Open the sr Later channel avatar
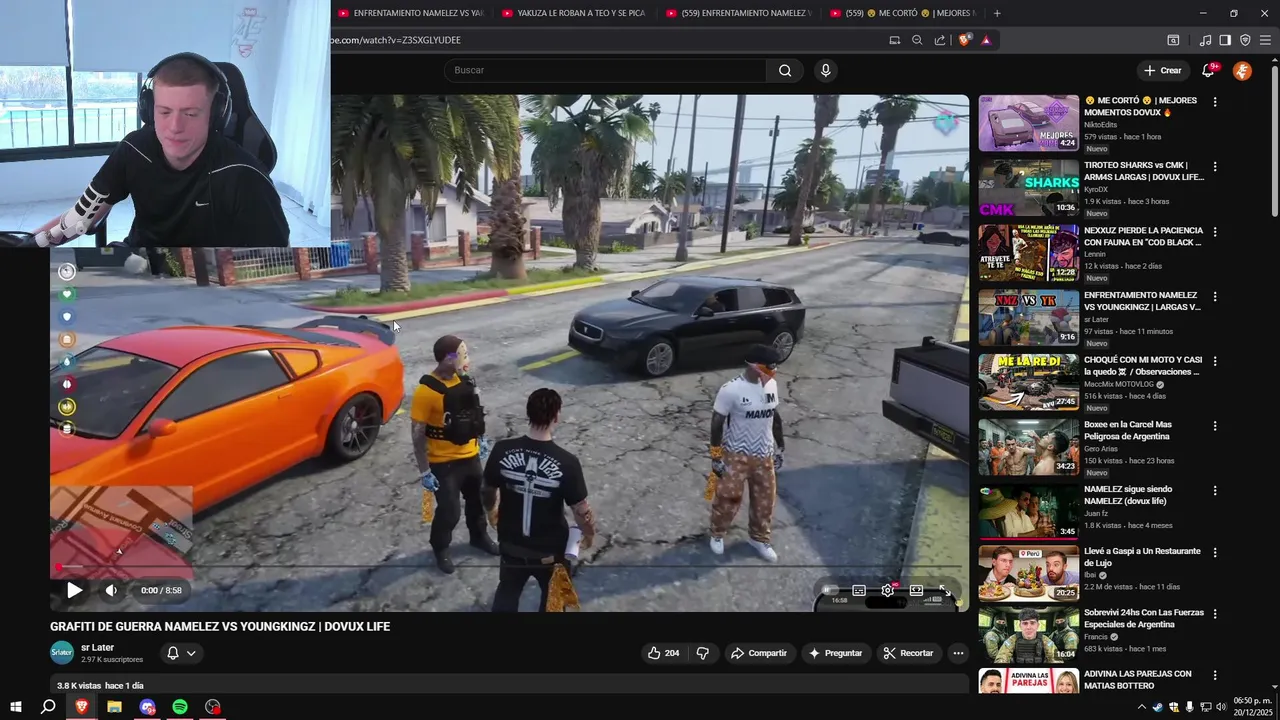Screen dimensions: 1280x720 (62, 653)
